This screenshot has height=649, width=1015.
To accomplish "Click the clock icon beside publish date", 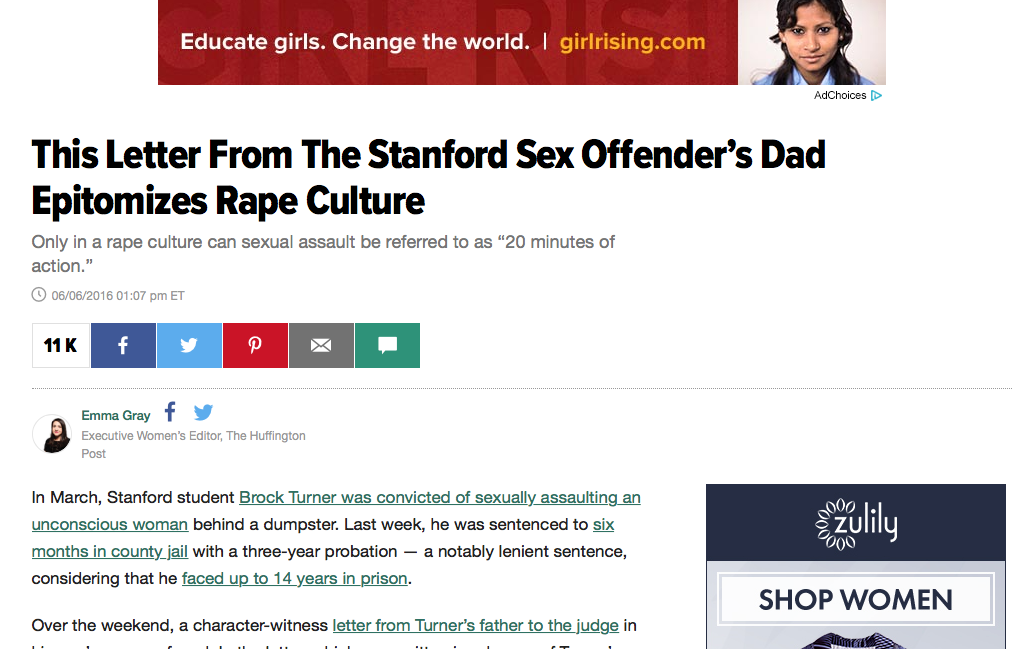I will (39, 294).
